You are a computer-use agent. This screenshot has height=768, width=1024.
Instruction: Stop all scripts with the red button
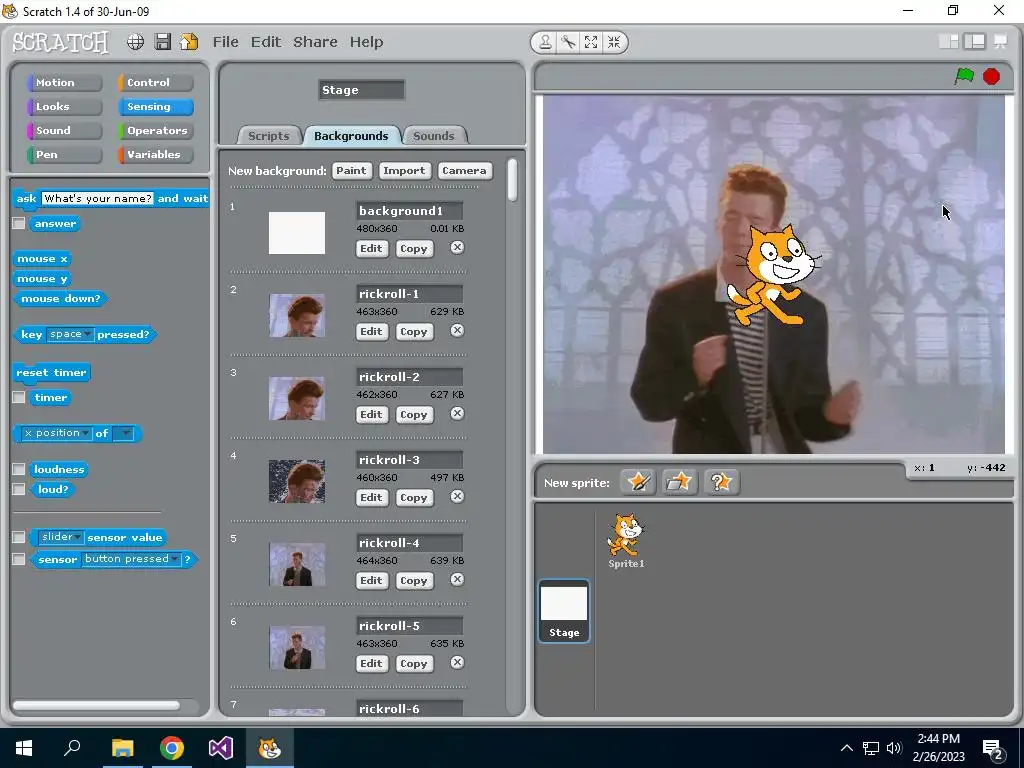pos(991,76)
